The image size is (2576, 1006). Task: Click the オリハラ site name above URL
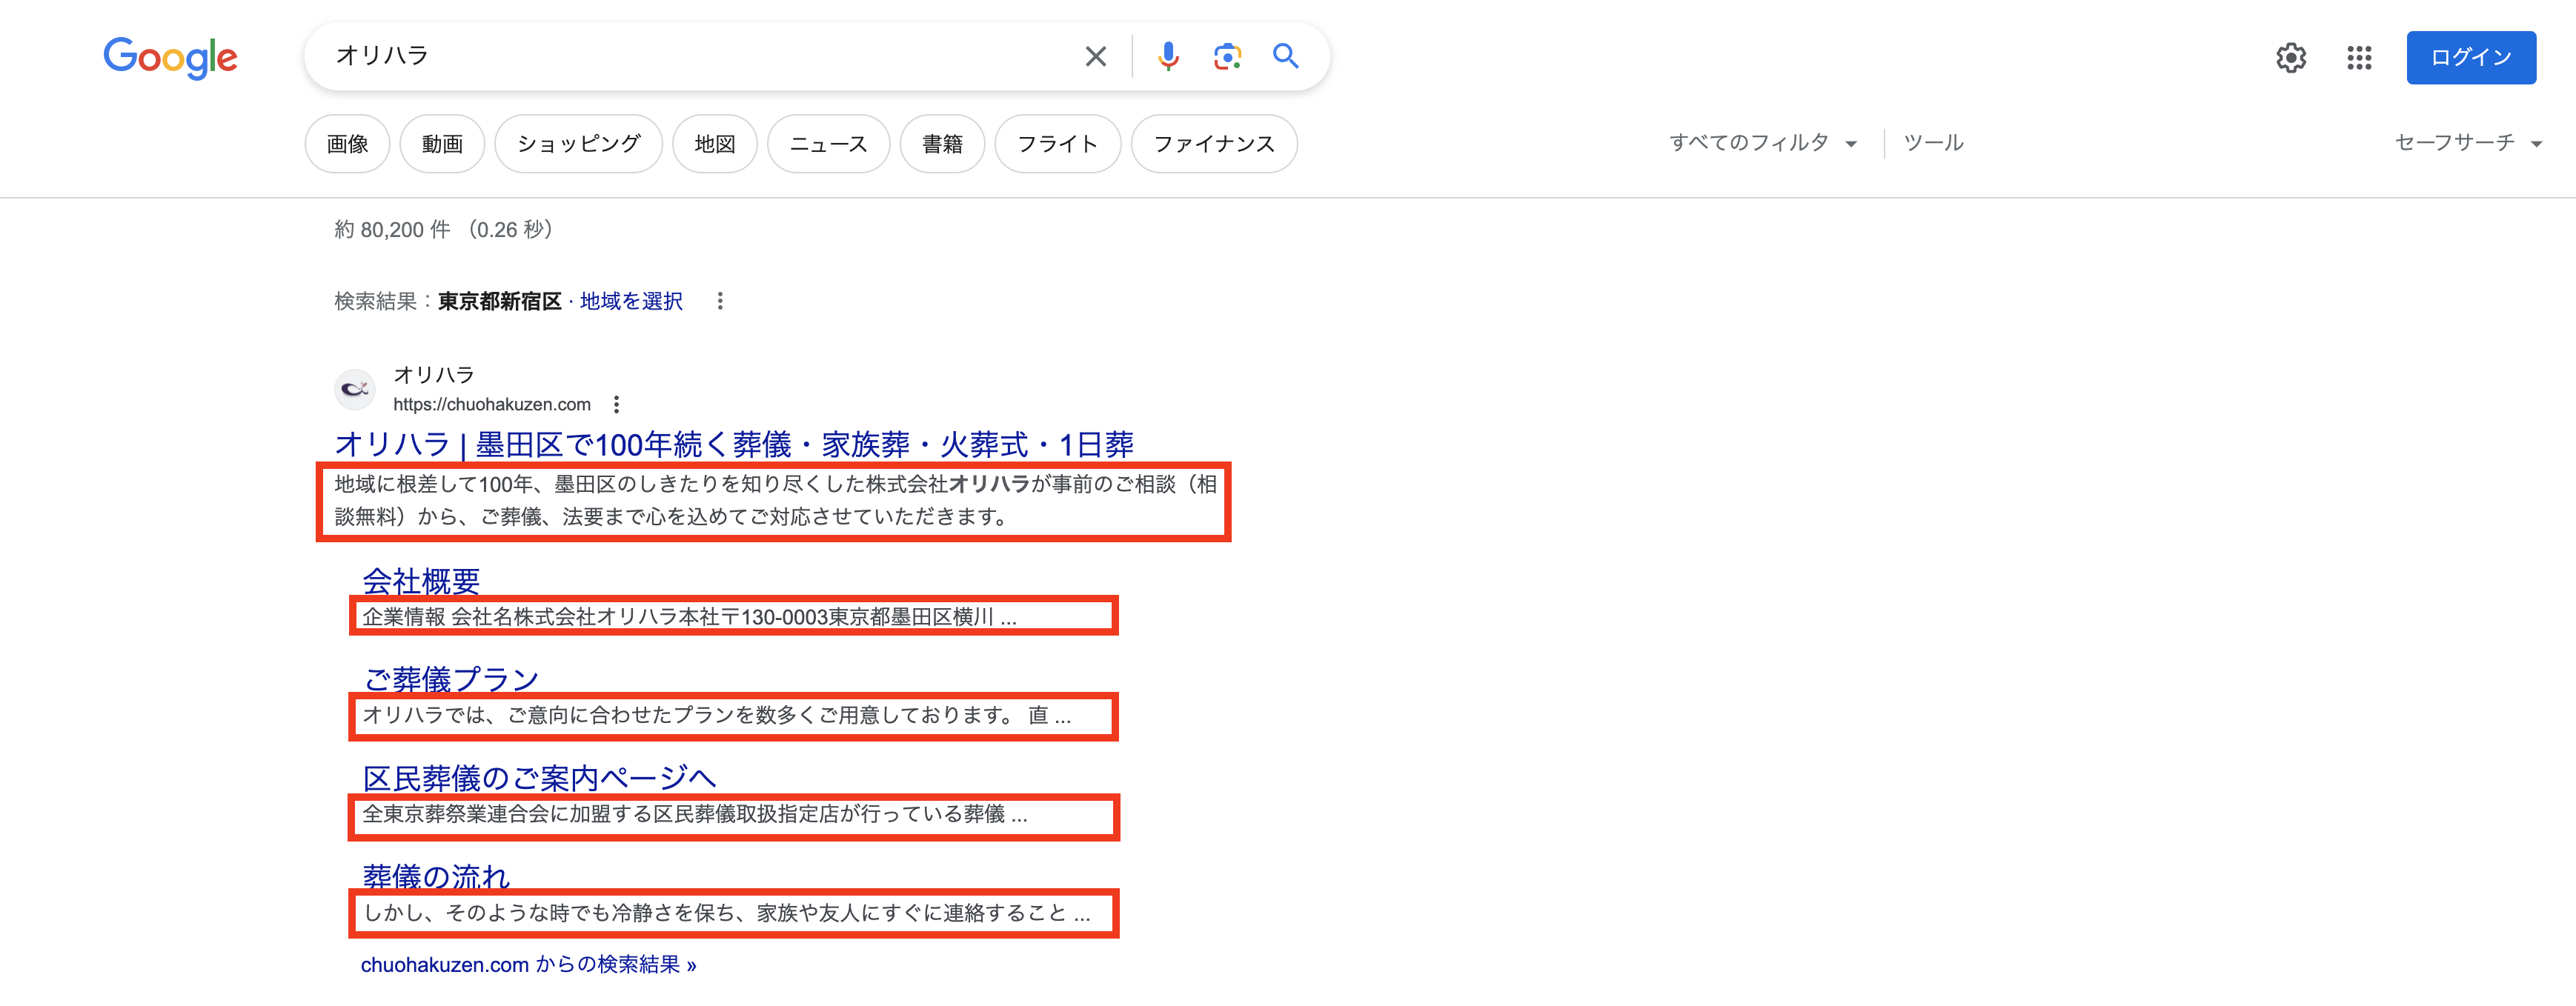(434, 375)
